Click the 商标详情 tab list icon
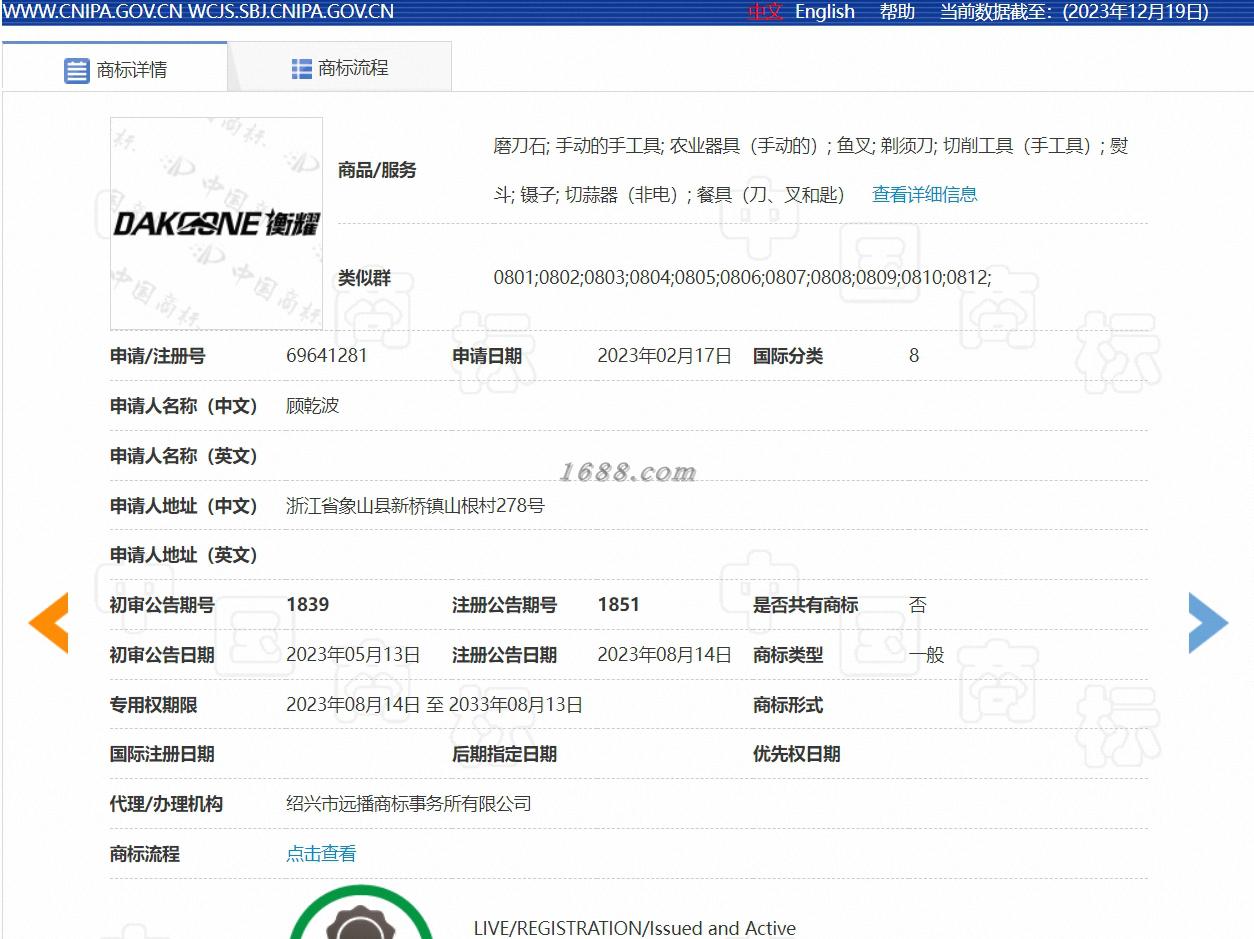Viewport: 1254px width, 939px height. 77,70
